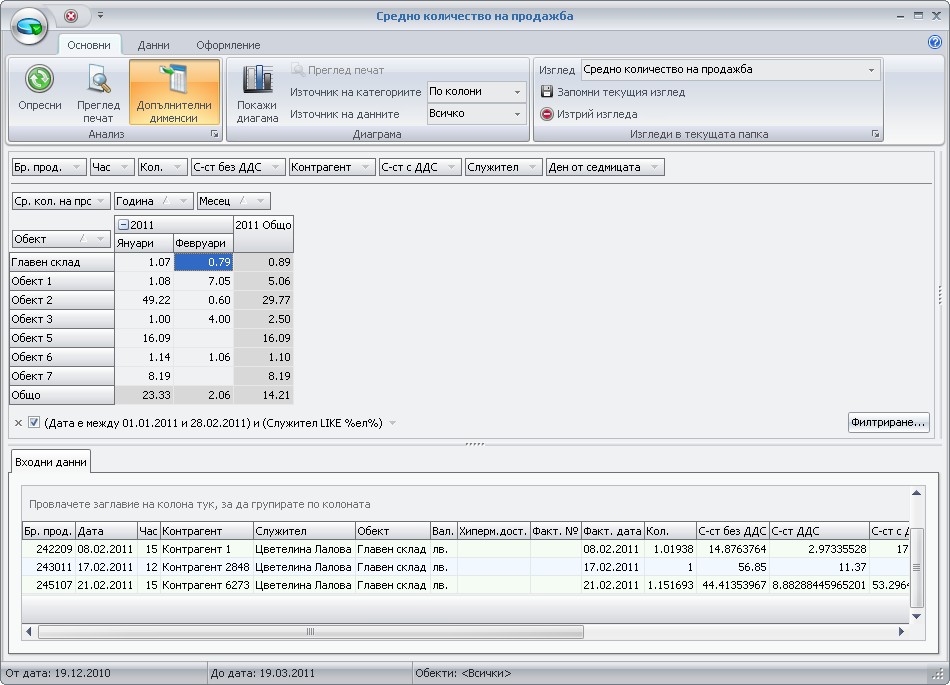Open the Изглед combo box
Viewport: 950px width, 685px height.
click(731, 70)
